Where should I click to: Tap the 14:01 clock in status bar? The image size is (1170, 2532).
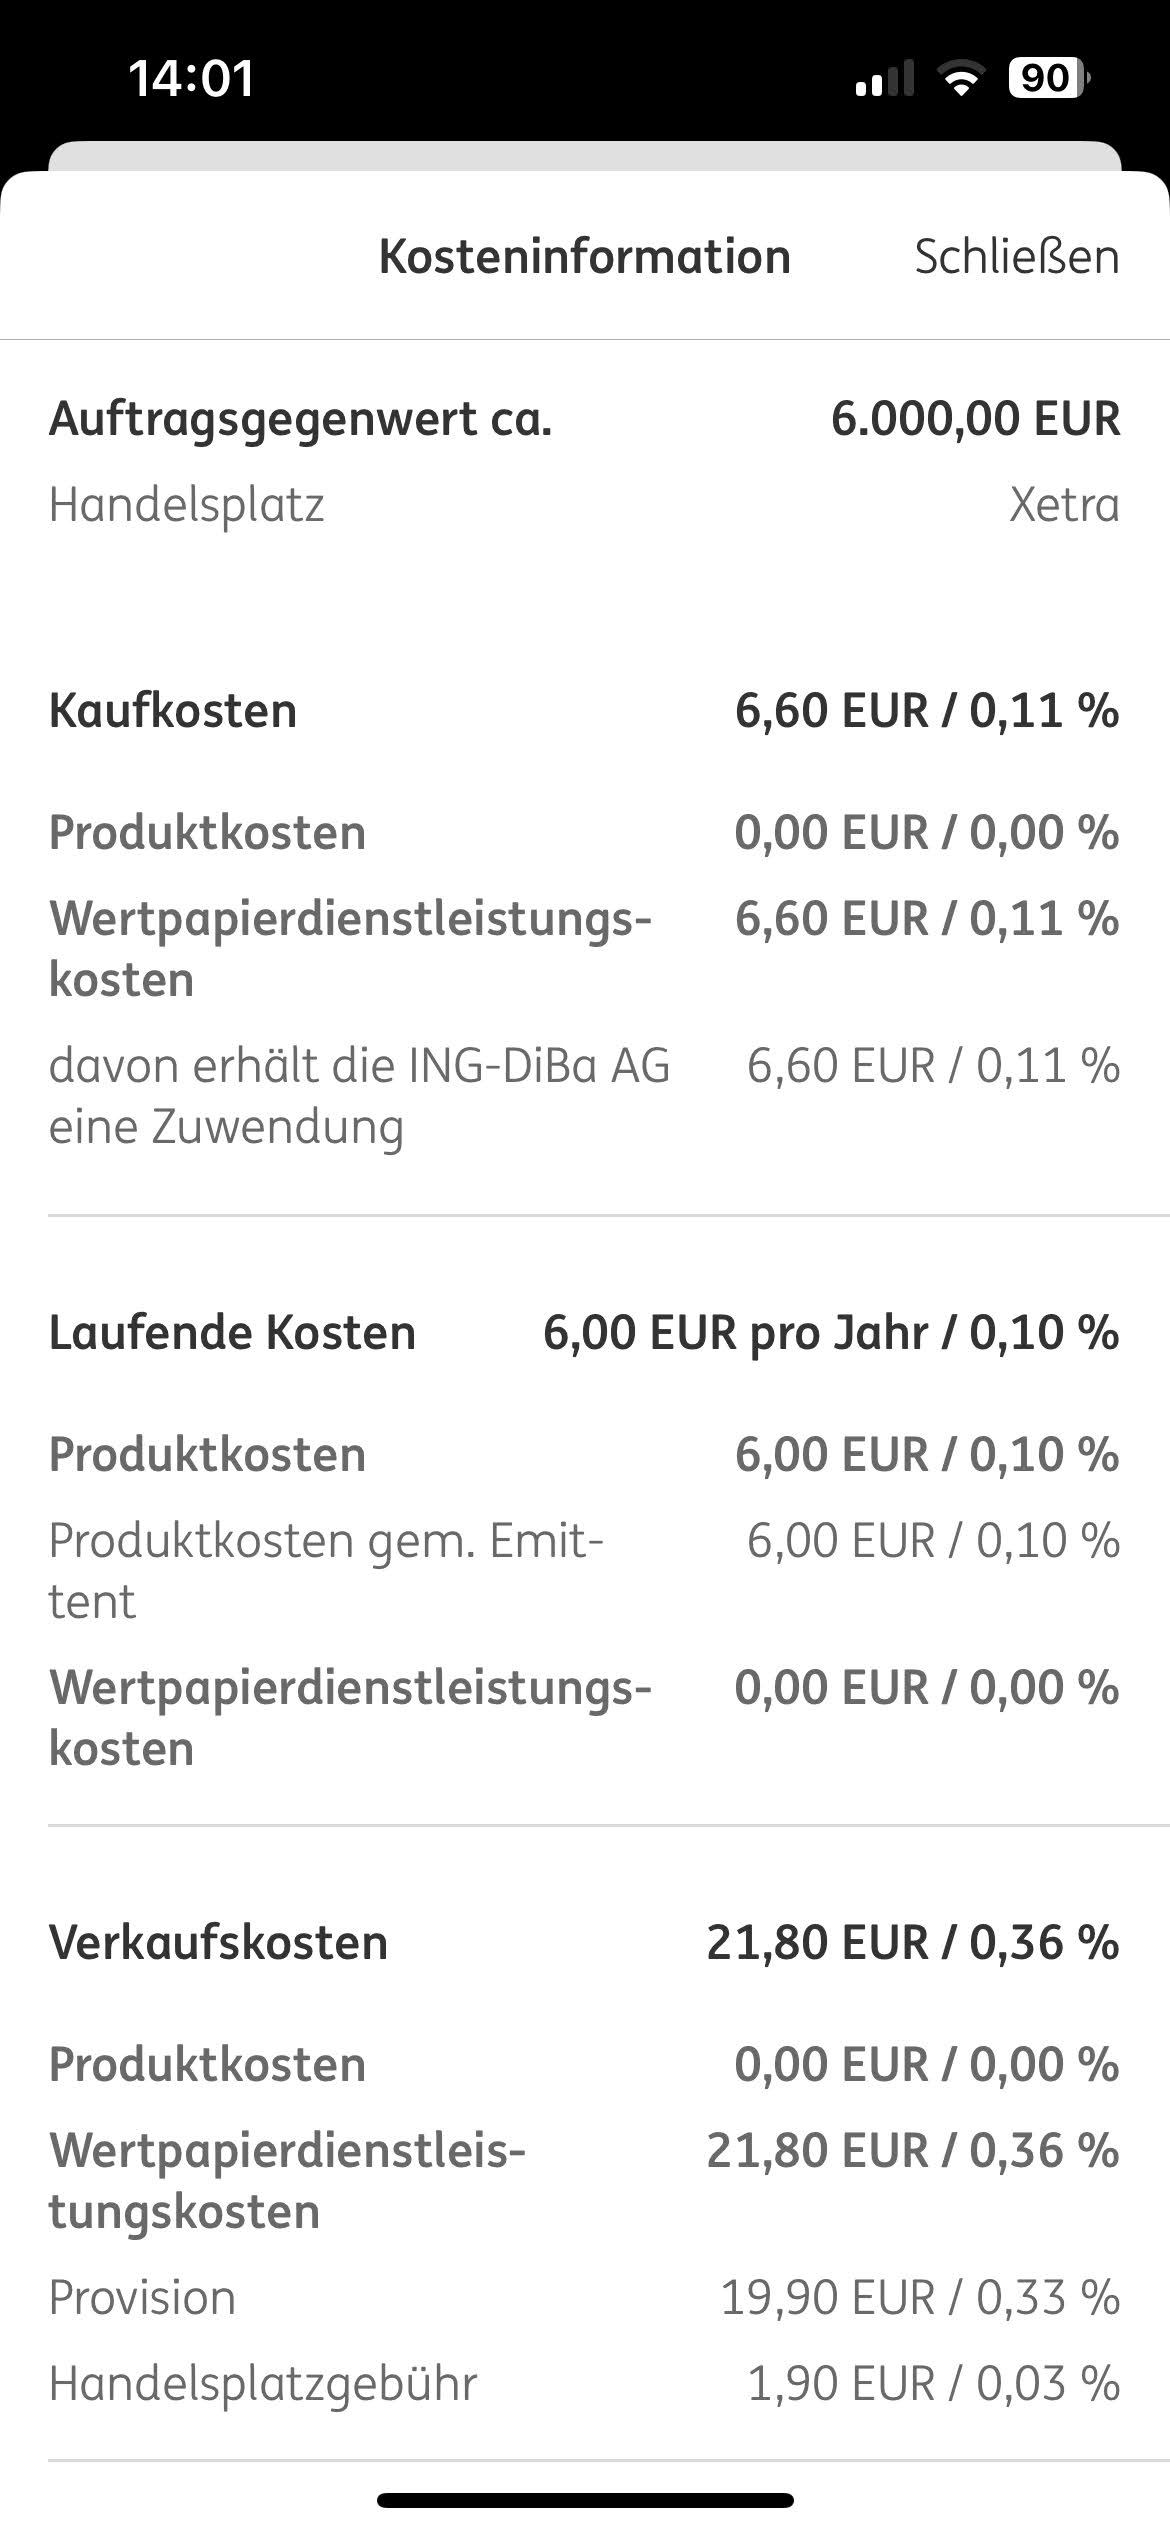(x=191, y=79)
